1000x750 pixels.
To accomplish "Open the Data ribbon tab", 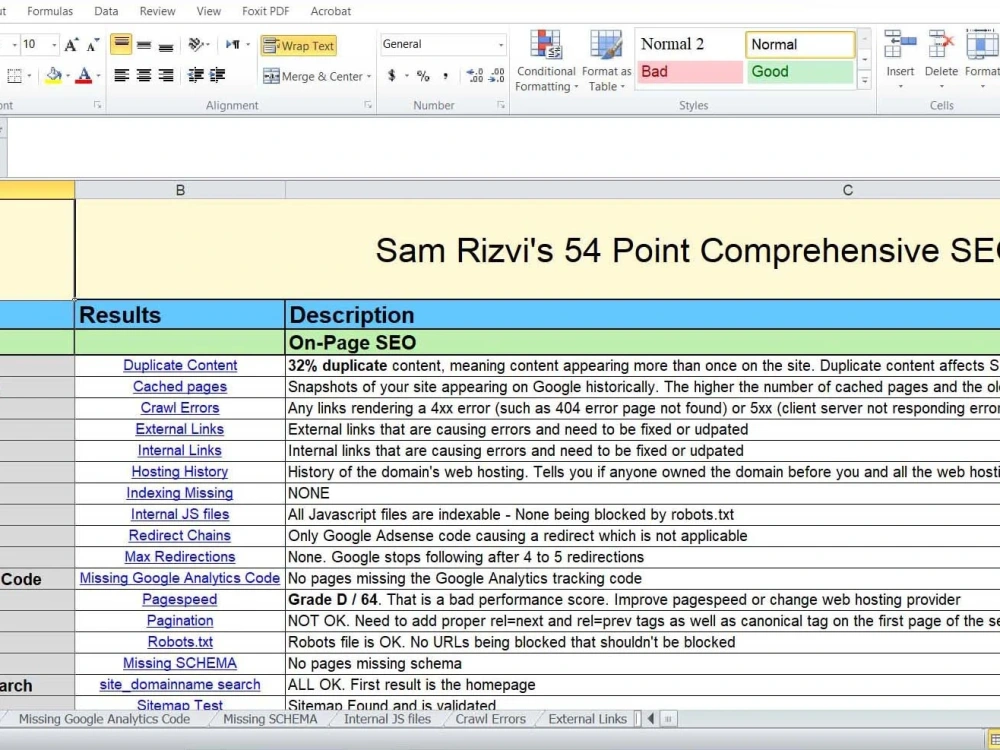I will point(106,11).
